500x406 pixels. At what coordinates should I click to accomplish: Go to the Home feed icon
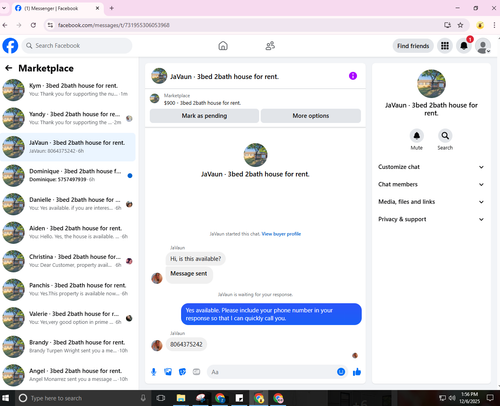(223, 46)
